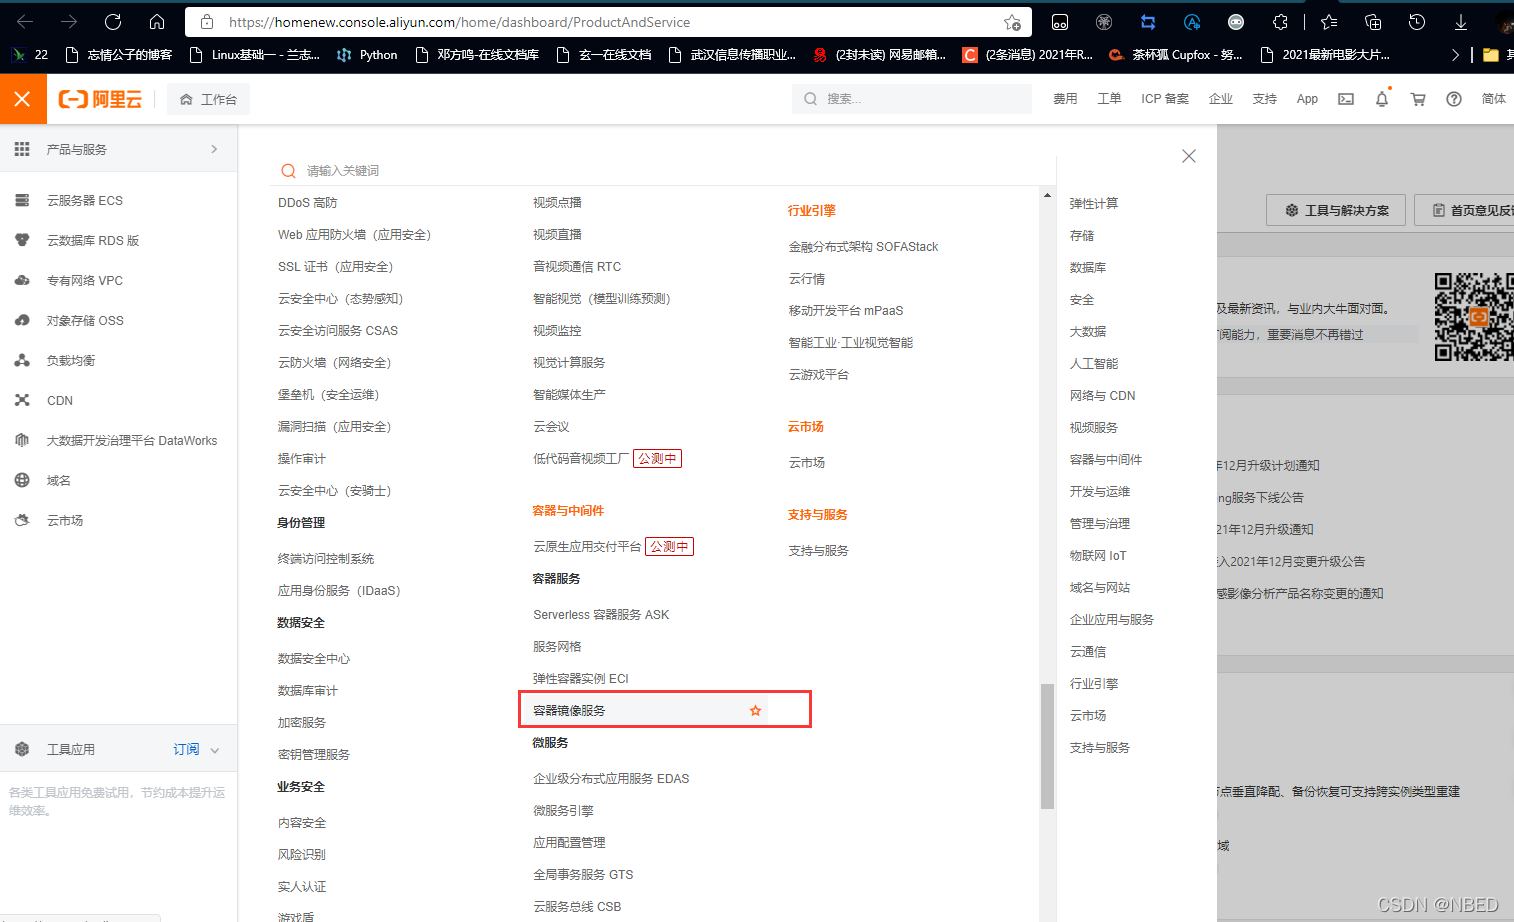
Task: Expand the bookmarks overflow chevron
Action: tap(1455, 55)
